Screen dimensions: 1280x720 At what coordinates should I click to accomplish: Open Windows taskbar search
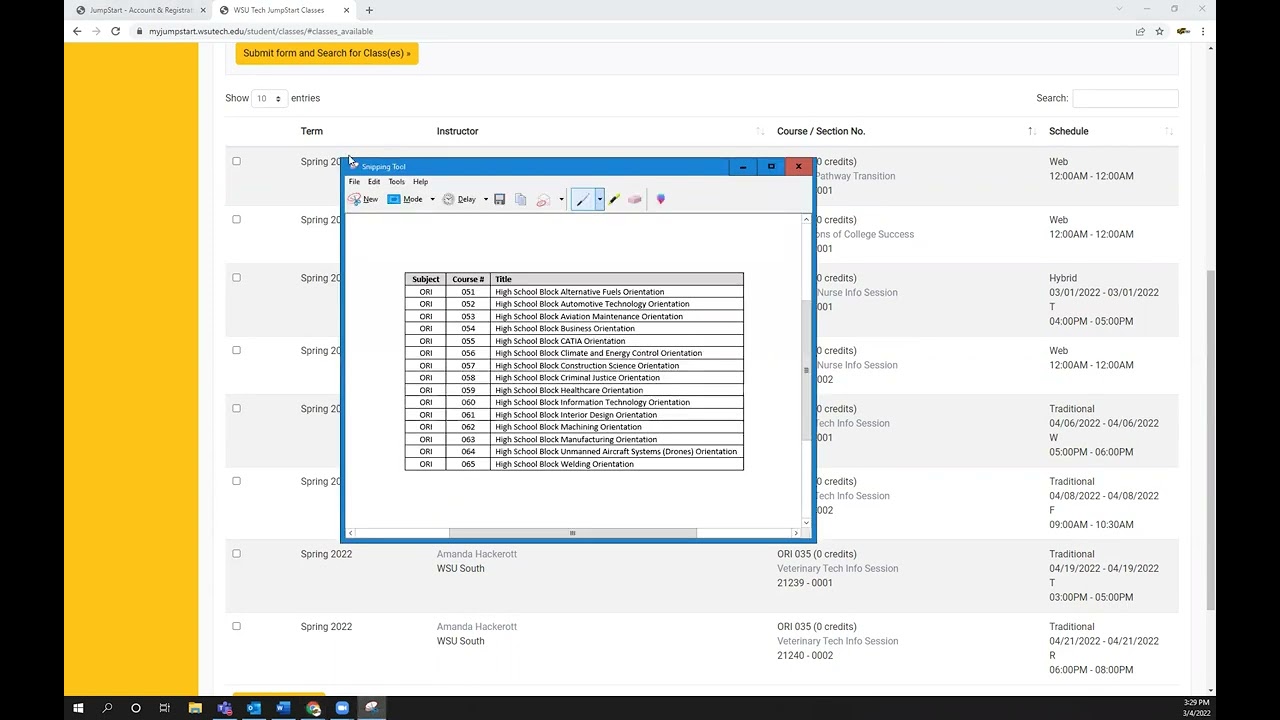[107, 708]
